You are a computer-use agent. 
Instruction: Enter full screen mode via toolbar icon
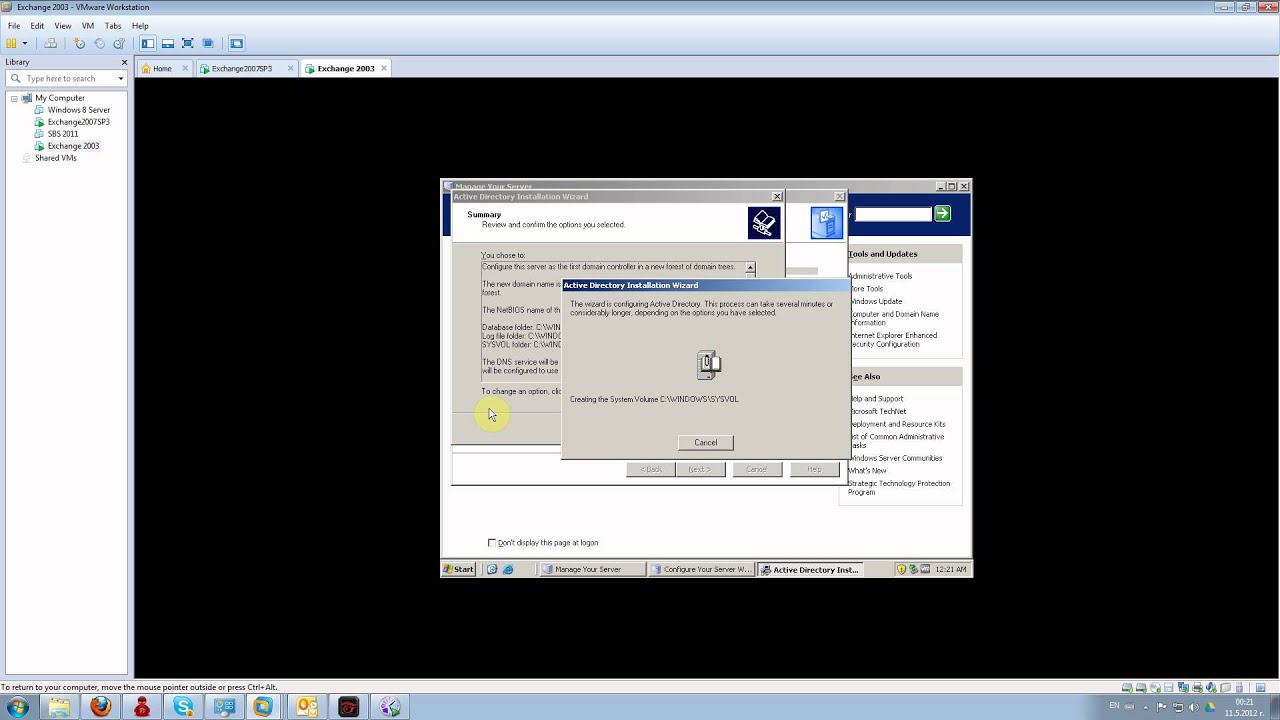(x=187, y=43)
